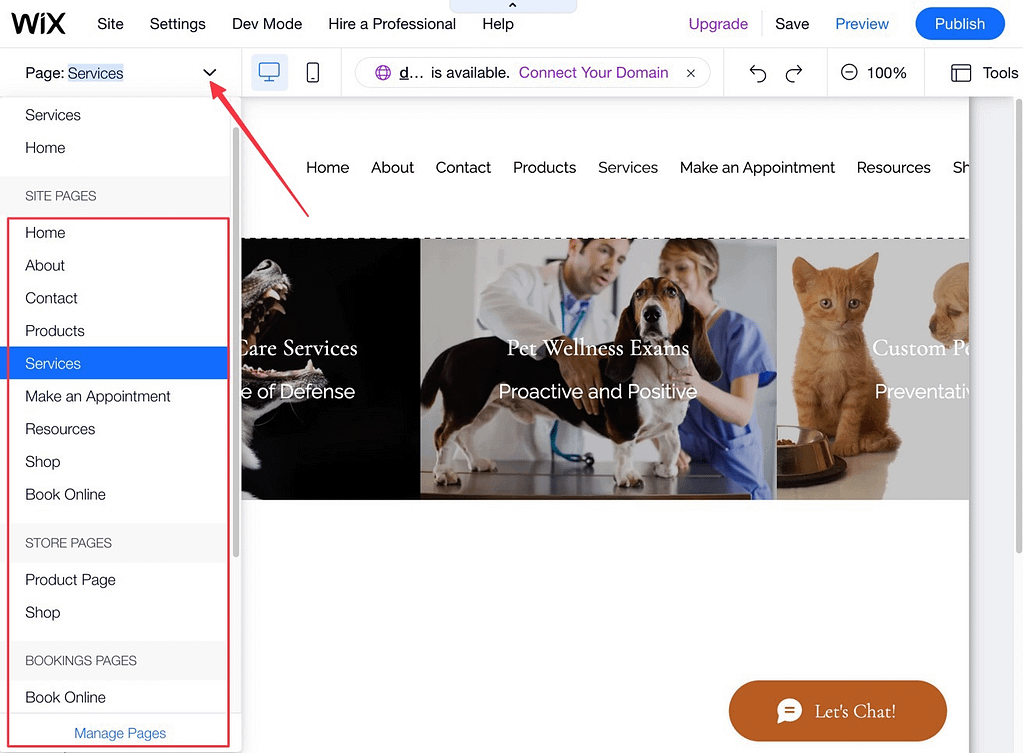Click Services in the site navigation
The width and height of the screenshot is (1023, 753).
(628, 168)
